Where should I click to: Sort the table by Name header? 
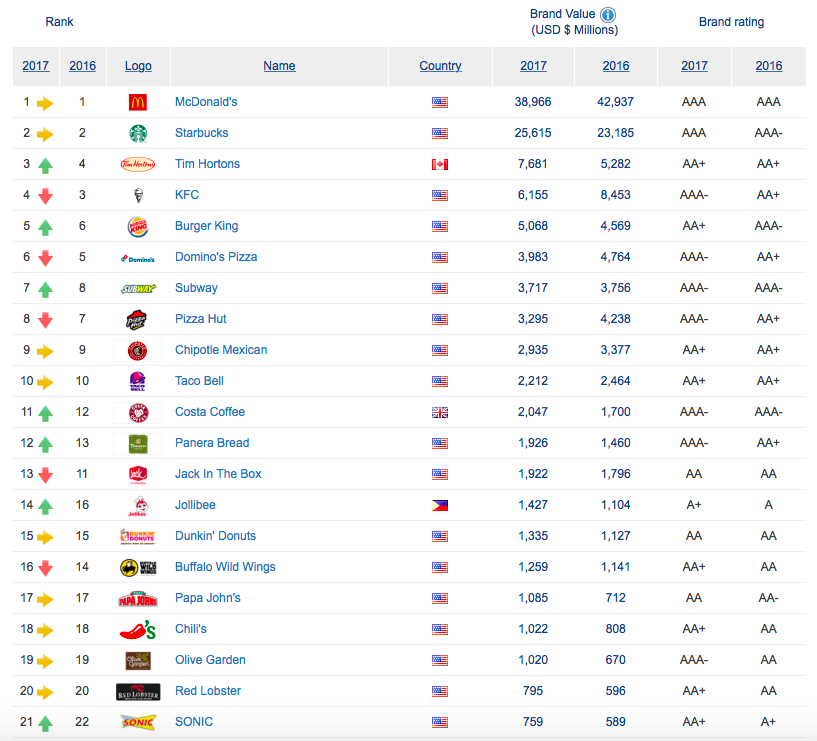pyautogui.click(x=279, y=66)
